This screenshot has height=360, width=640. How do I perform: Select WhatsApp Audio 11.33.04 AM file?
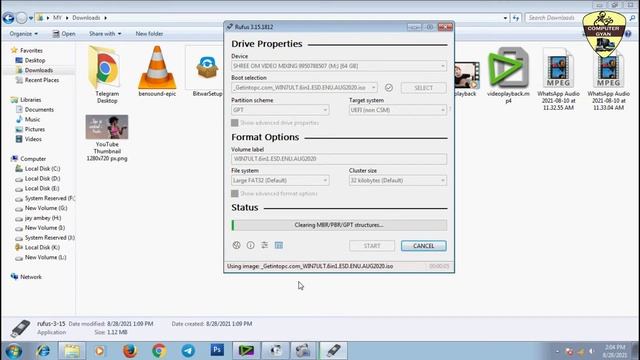click(x=609, y=78)
